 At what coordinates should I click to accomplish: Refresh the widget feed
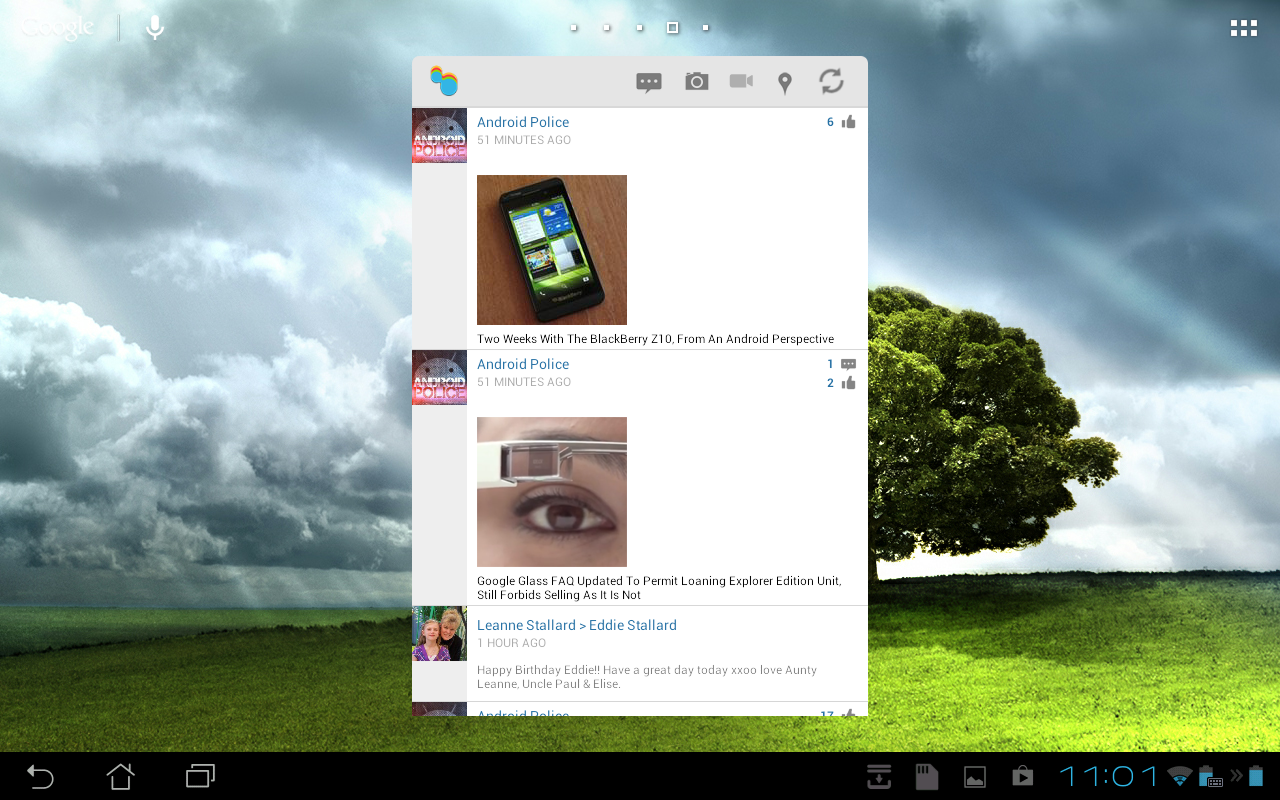[x=831, y=81]
